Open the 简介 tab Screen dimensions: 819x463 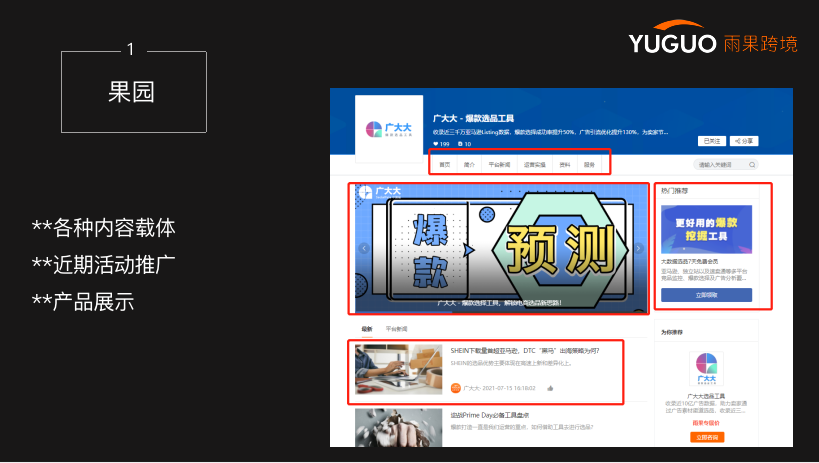point(469,165)
